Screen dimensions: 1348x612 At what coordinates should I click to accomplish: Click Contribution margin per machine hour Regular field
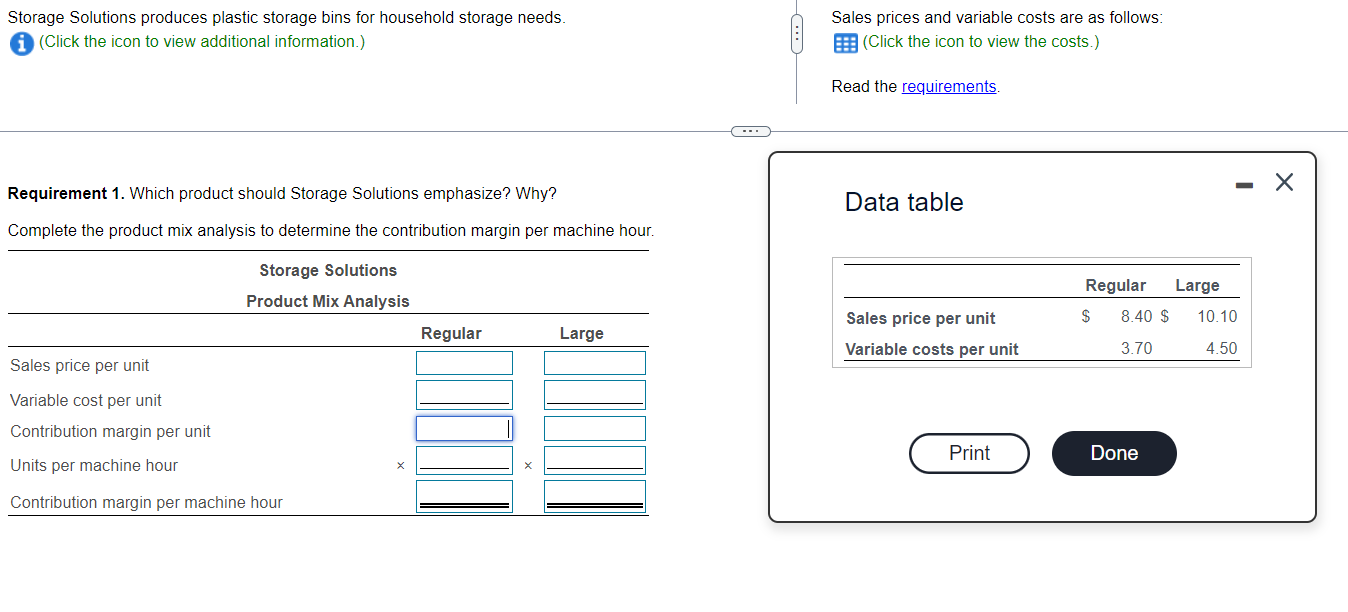pos(464,494)
